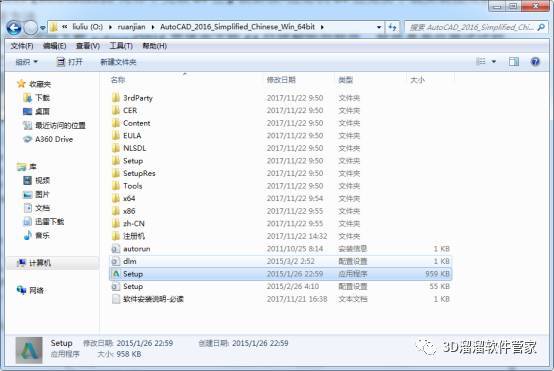Open the 组织 dropdown
The image size is (554, 371).
[26, 62]
